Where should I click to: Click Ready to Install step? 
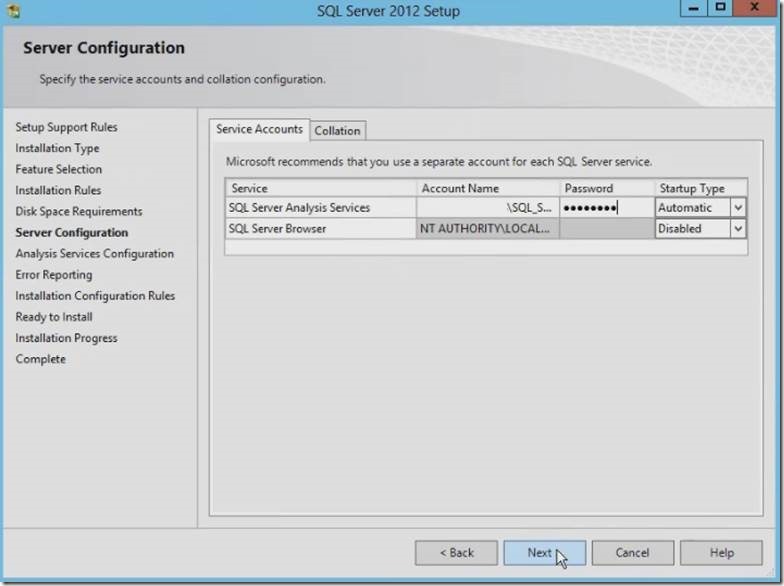(54, 316)
